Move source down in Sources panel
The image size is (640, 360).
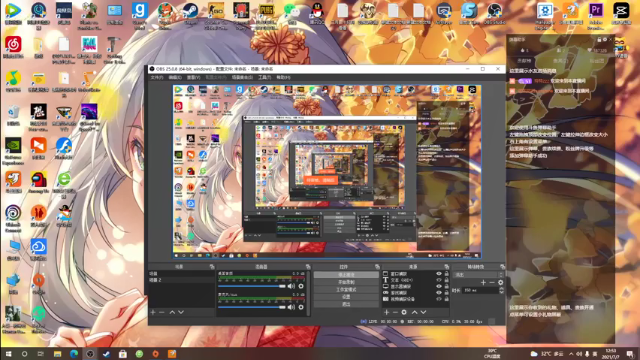424,312
